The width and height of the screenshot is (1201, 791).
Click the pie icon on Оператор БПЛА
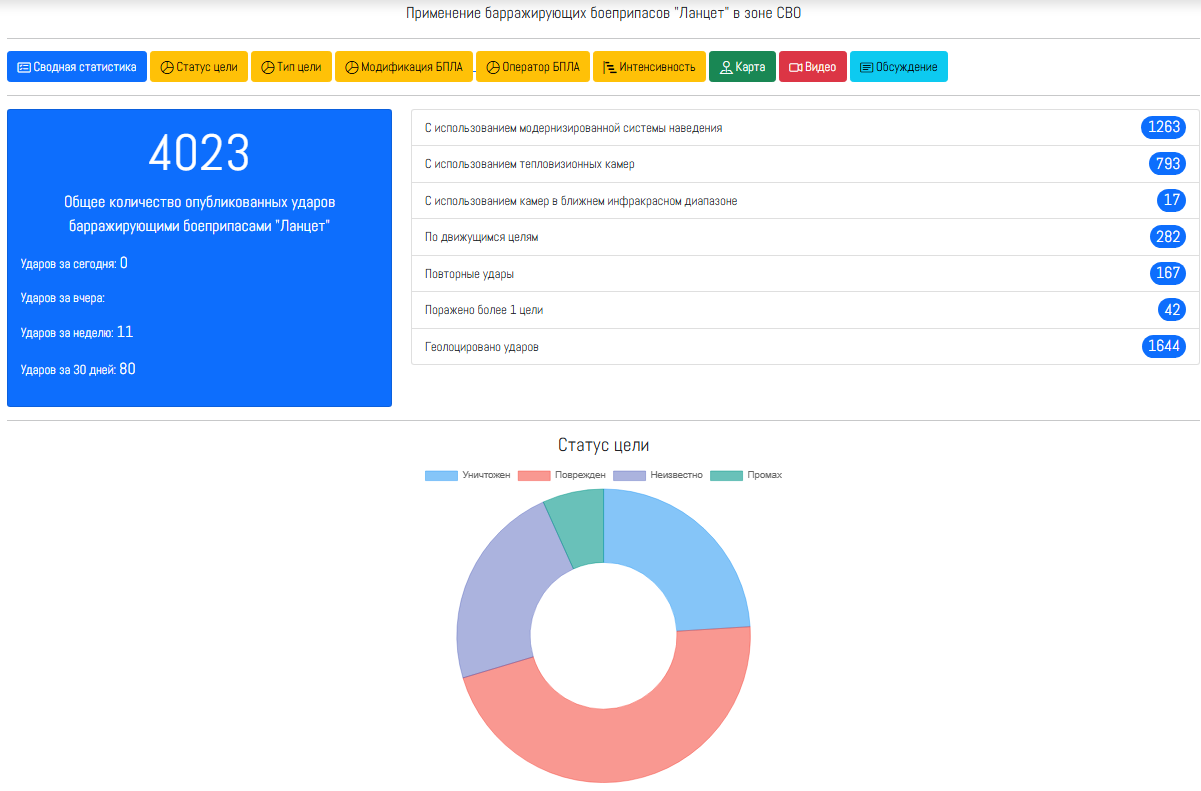point(492,67)
